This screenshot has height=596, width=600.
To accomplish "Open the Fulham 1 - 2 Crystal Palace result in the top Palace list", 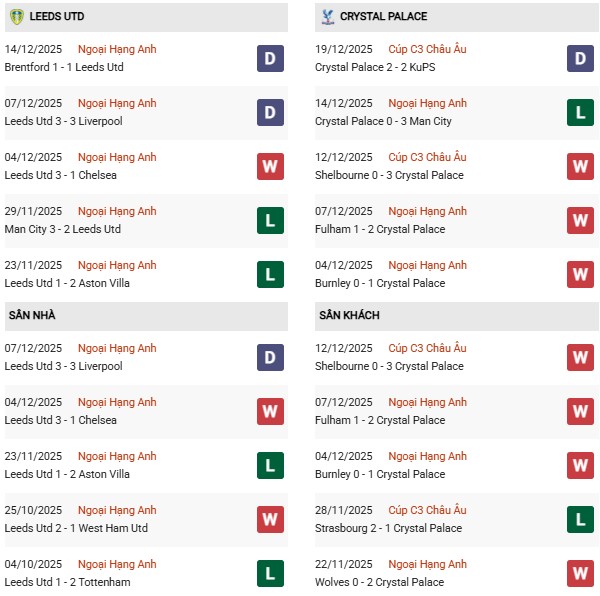I will pyautogui.click(x=380, y=229).
